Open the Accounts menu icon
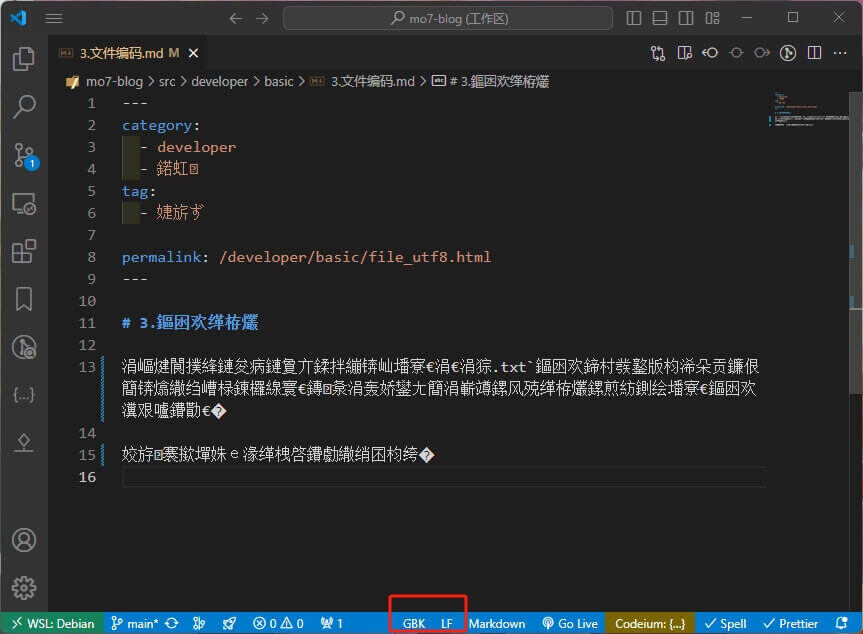The height and width of the screenshot is (634, 863). 24,540
